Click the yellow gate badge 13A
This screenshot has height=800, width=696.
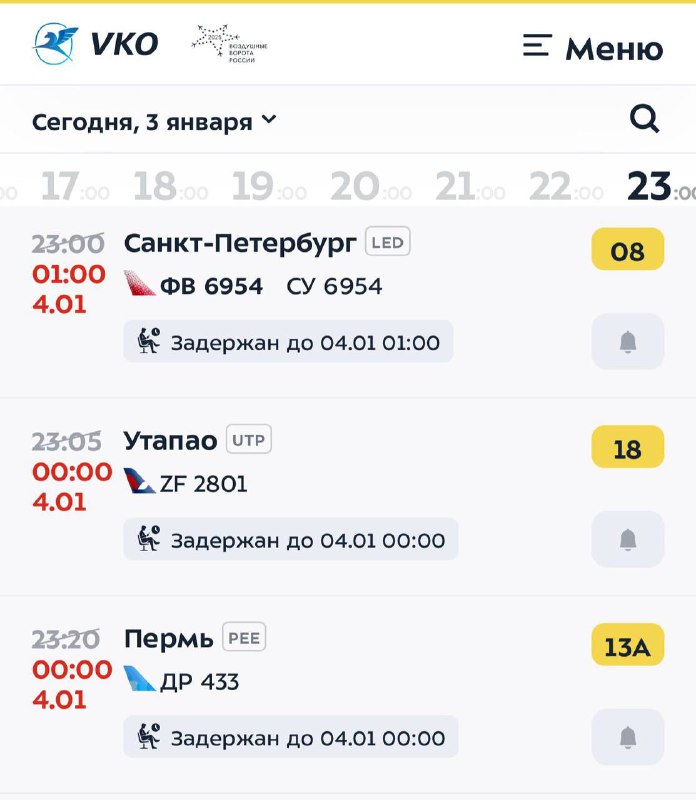click(x=628, y=645)
